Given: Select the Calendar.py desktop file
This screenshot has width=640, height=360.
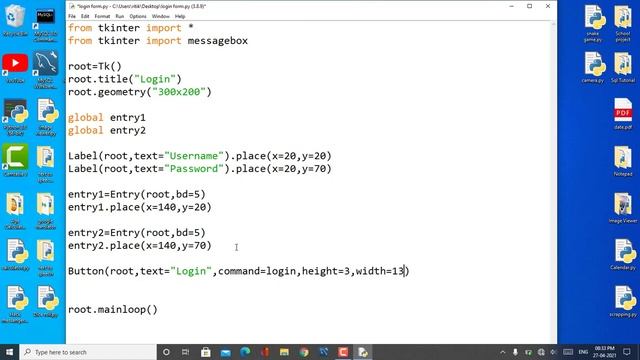Looking at the screenshot, I should [x=623, y=255].
